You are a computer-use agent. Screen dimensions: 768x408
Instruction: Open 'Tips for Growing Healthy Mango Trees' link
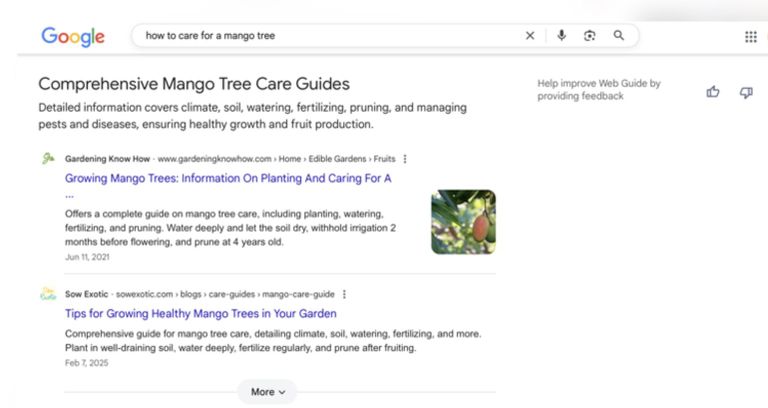click(x=200, y=314)
